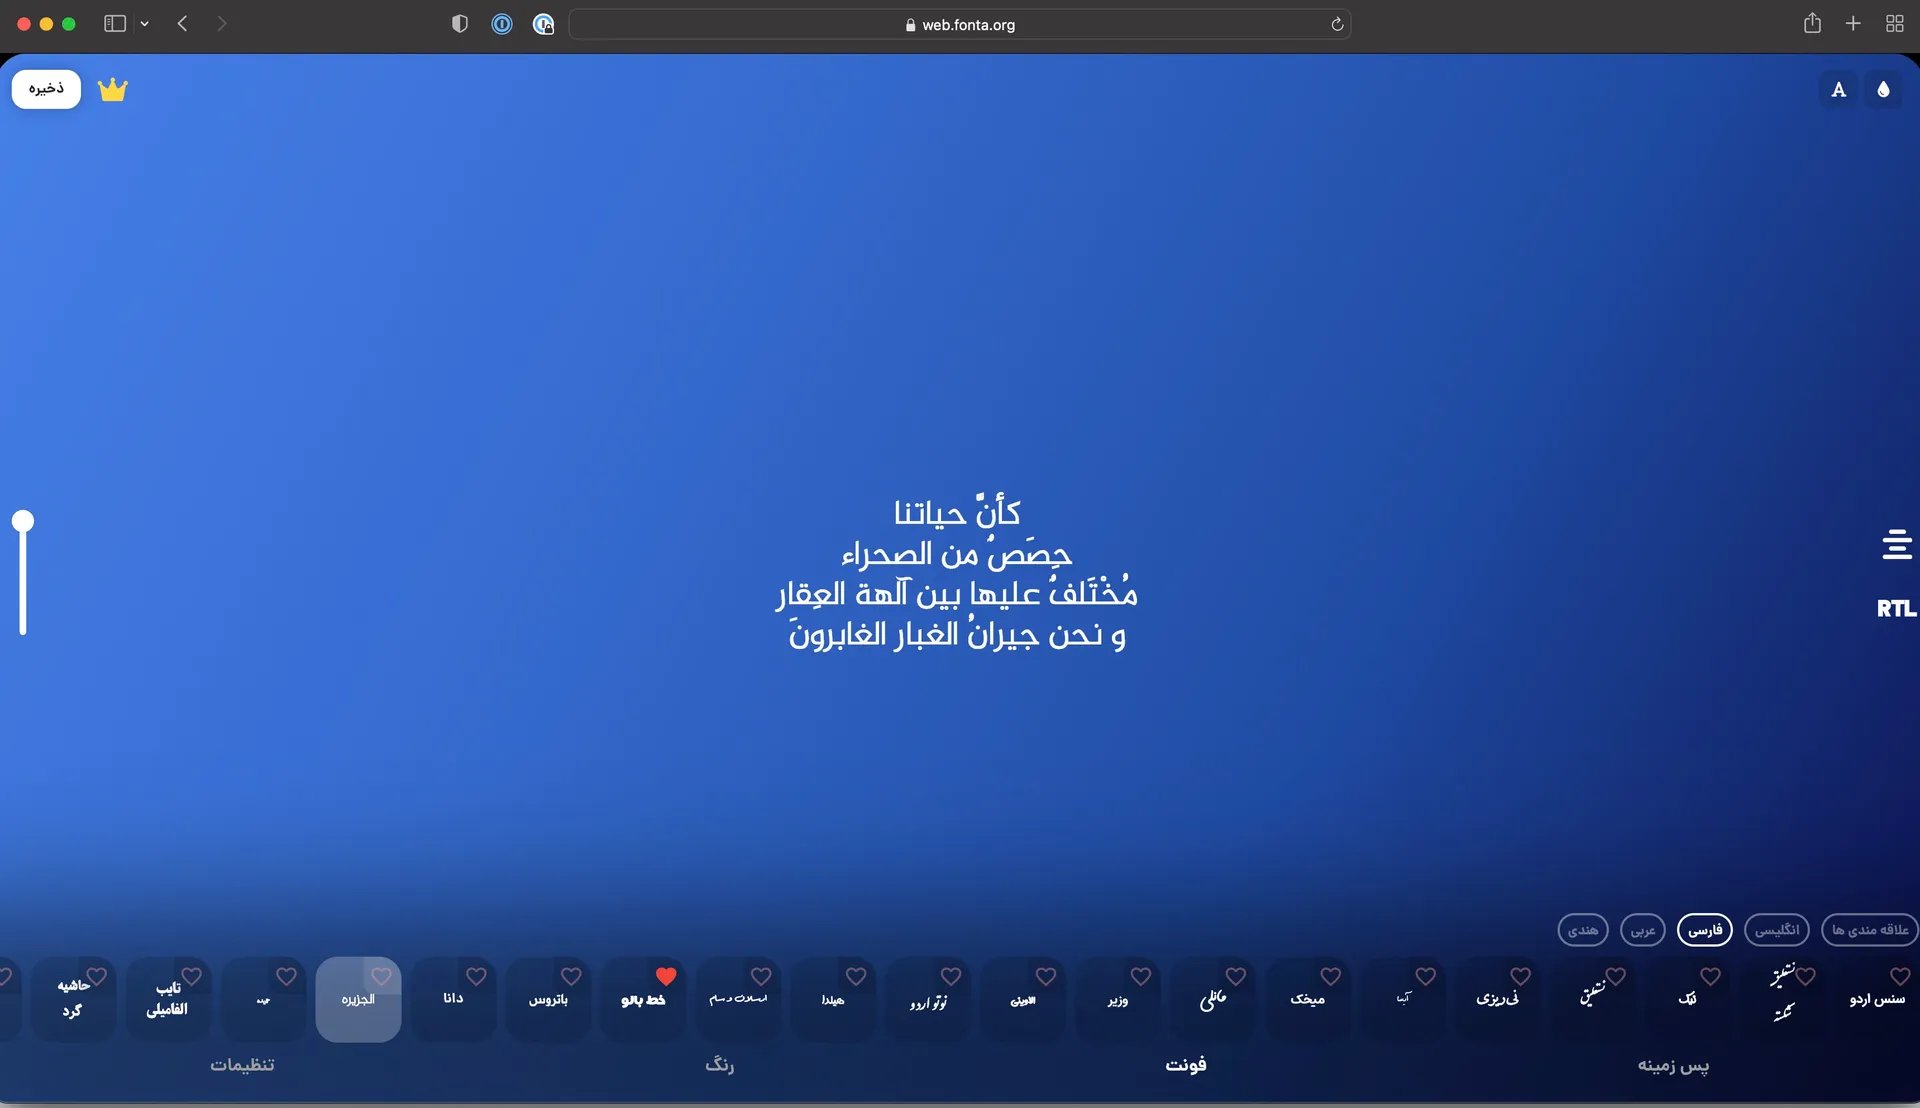
Task: Open the تنظیمات settings tab
Action: point(242,1065)
